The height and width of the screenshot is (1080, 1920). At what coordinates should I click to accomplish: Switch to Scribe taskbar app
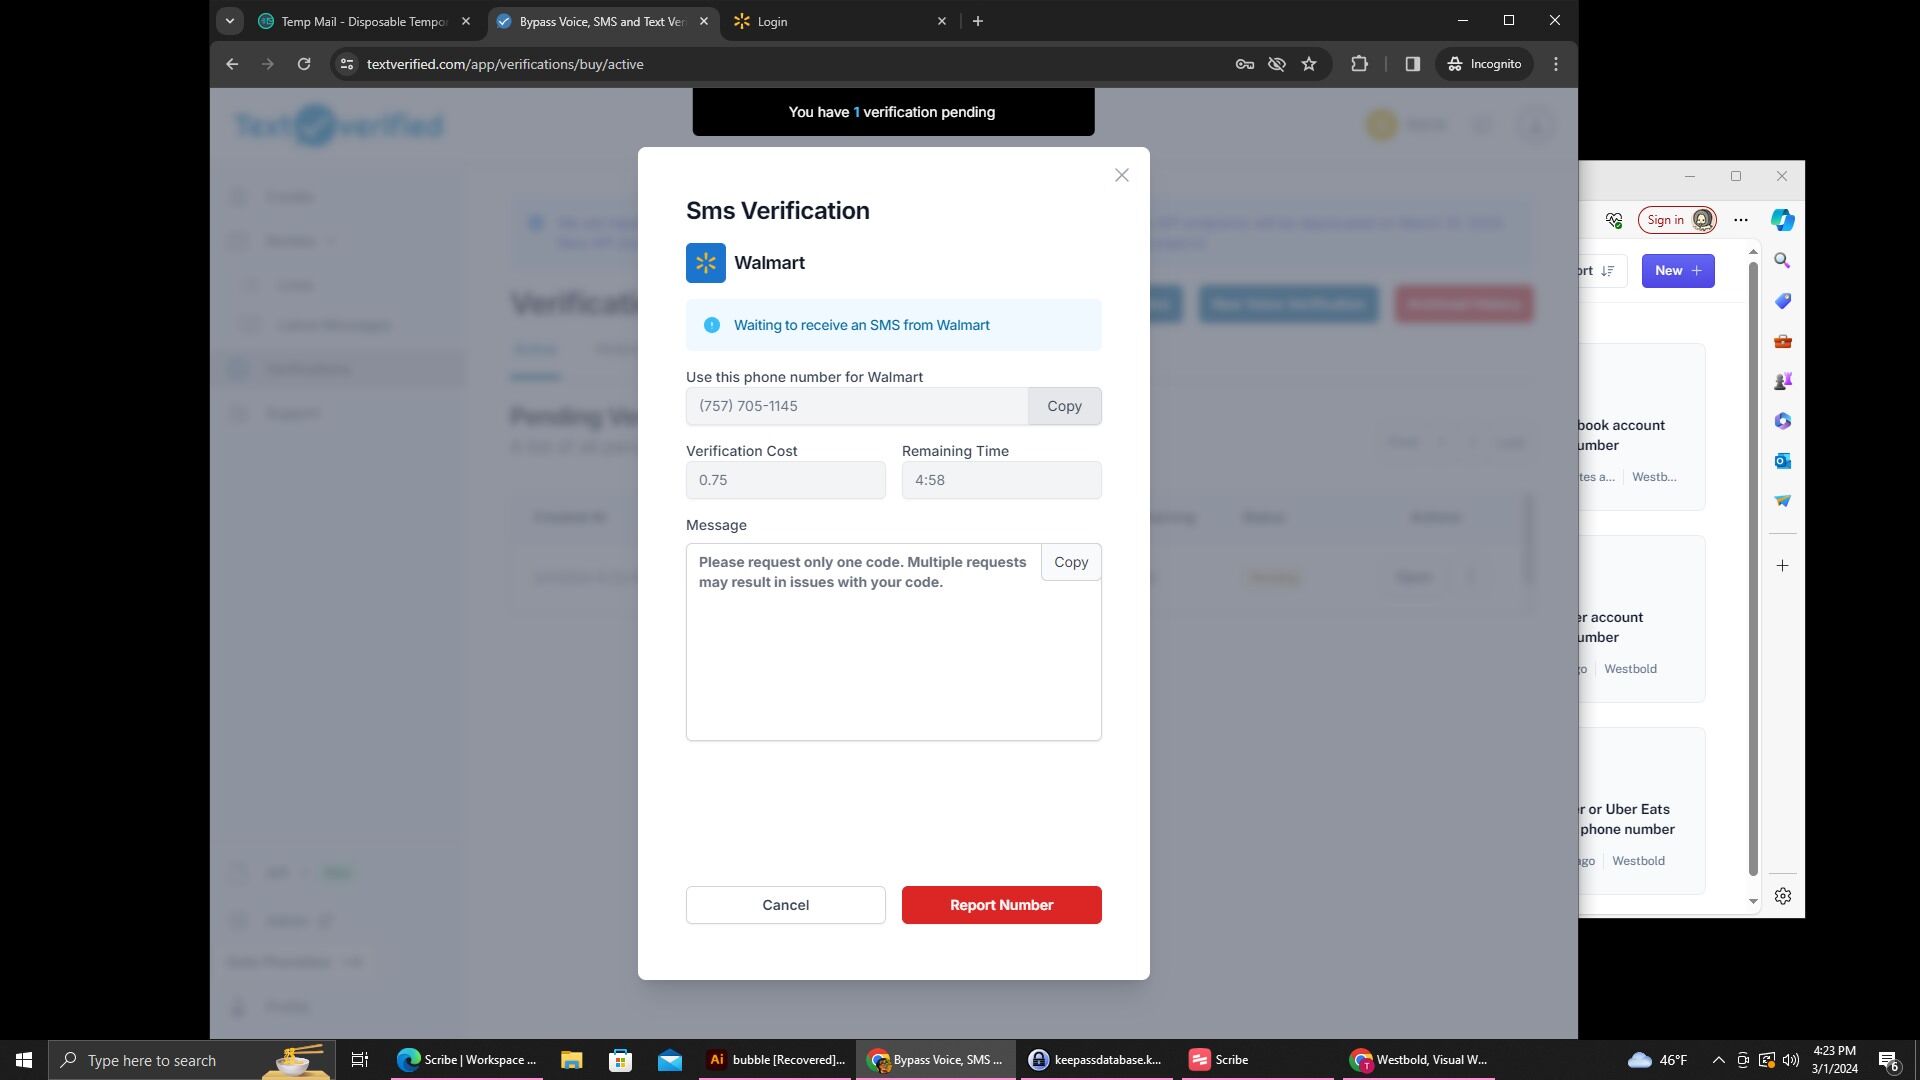tap(1255, 1060)
